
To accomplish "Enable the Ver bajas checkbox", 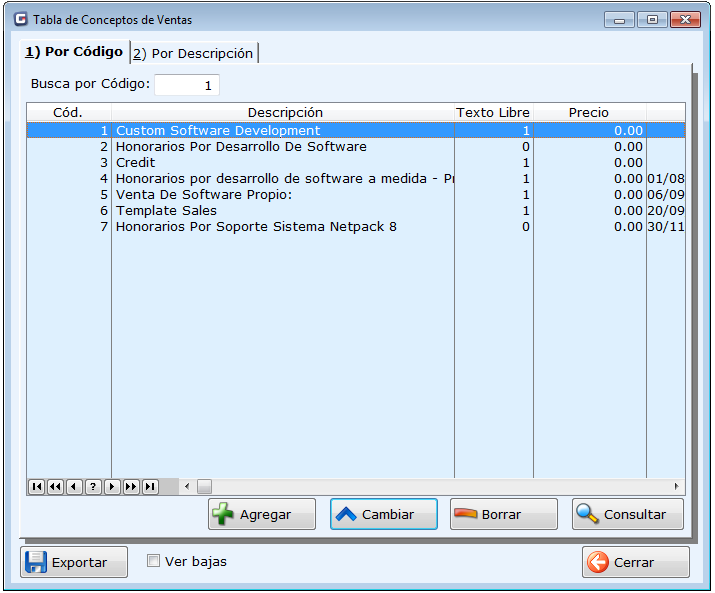I will pyautogui.click(x=153, y=561).
